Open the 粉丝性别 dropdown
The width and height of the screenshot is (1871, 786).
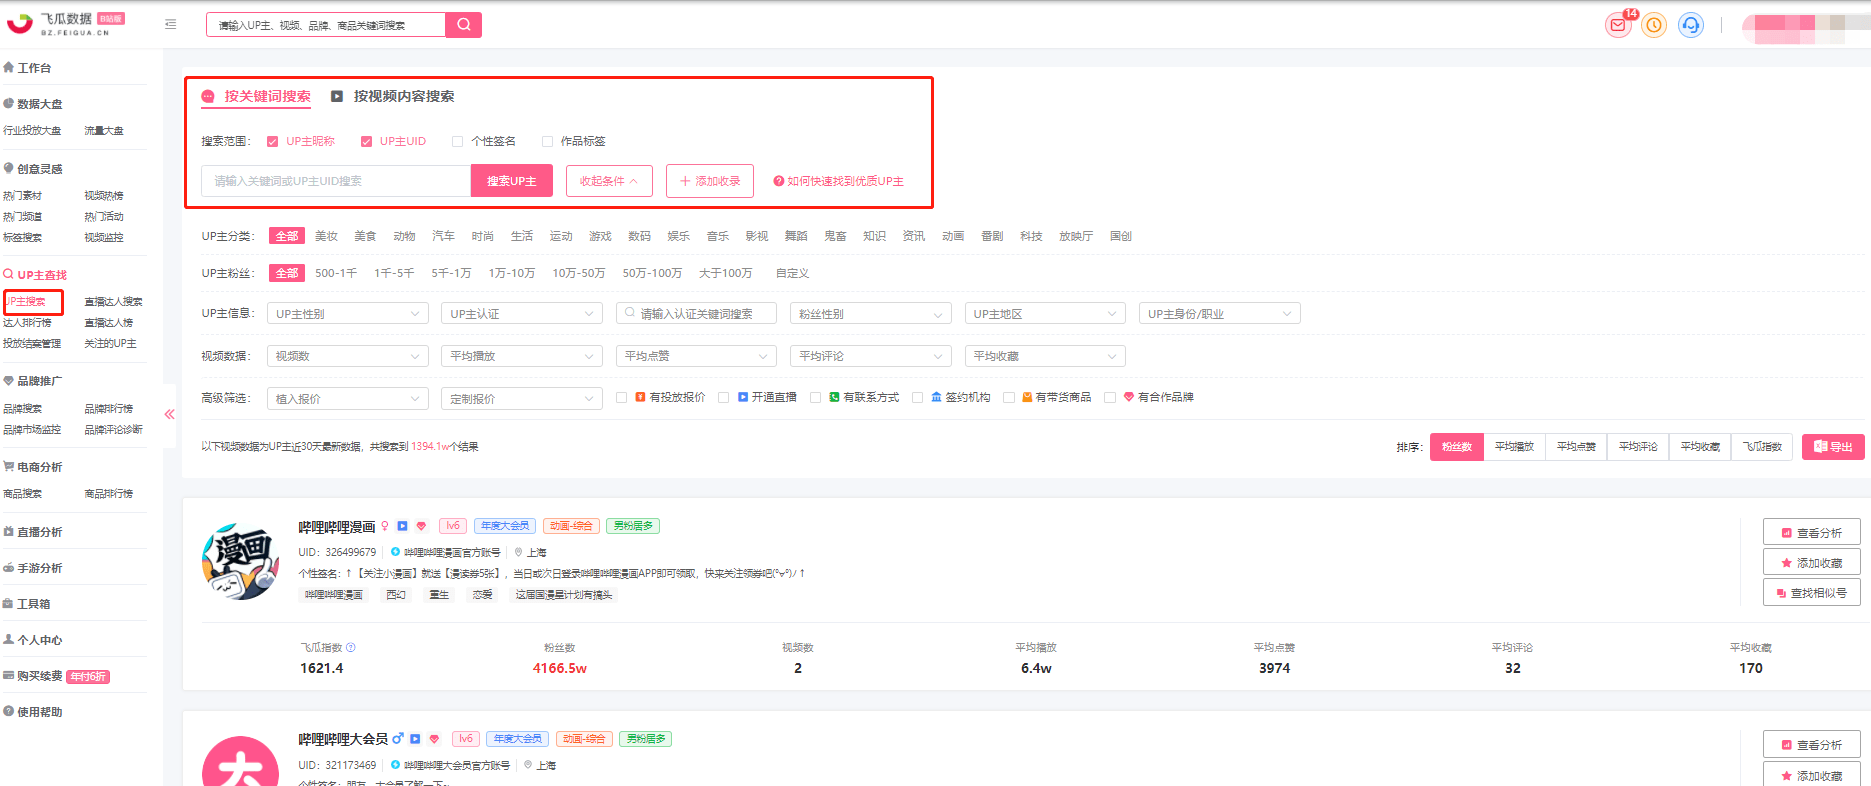870,314
